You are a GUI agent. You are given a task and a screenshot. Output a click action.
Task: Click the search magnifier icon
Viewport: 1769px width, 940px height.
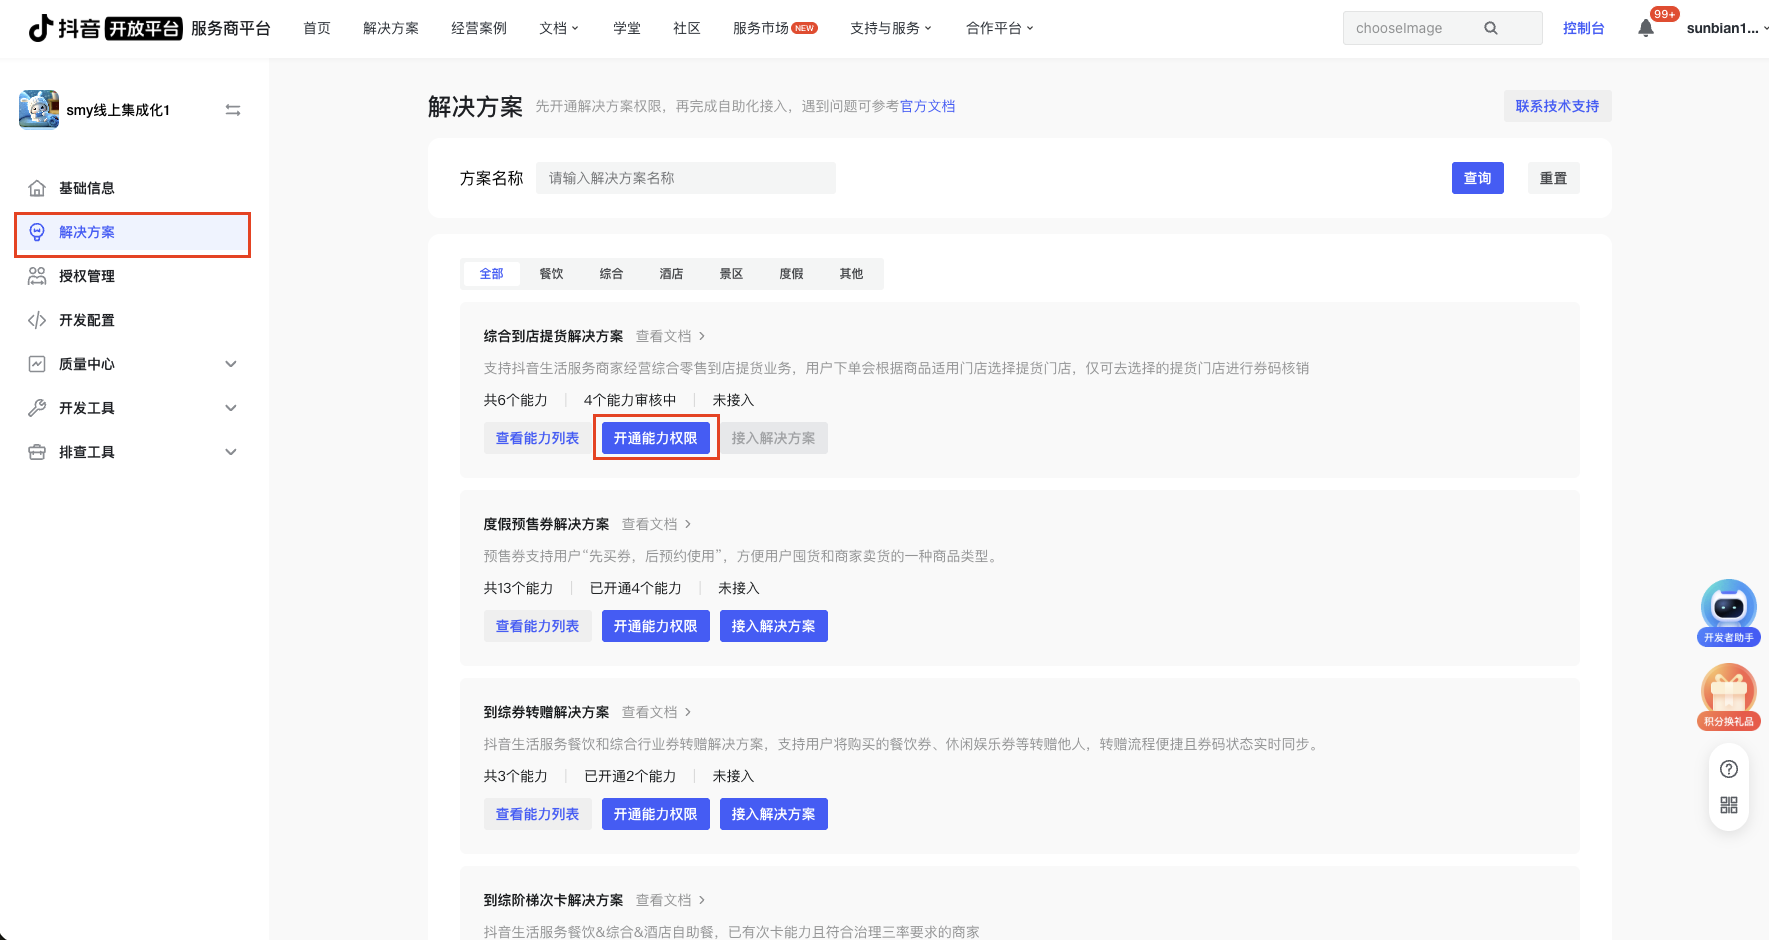tap(1490, 28)
